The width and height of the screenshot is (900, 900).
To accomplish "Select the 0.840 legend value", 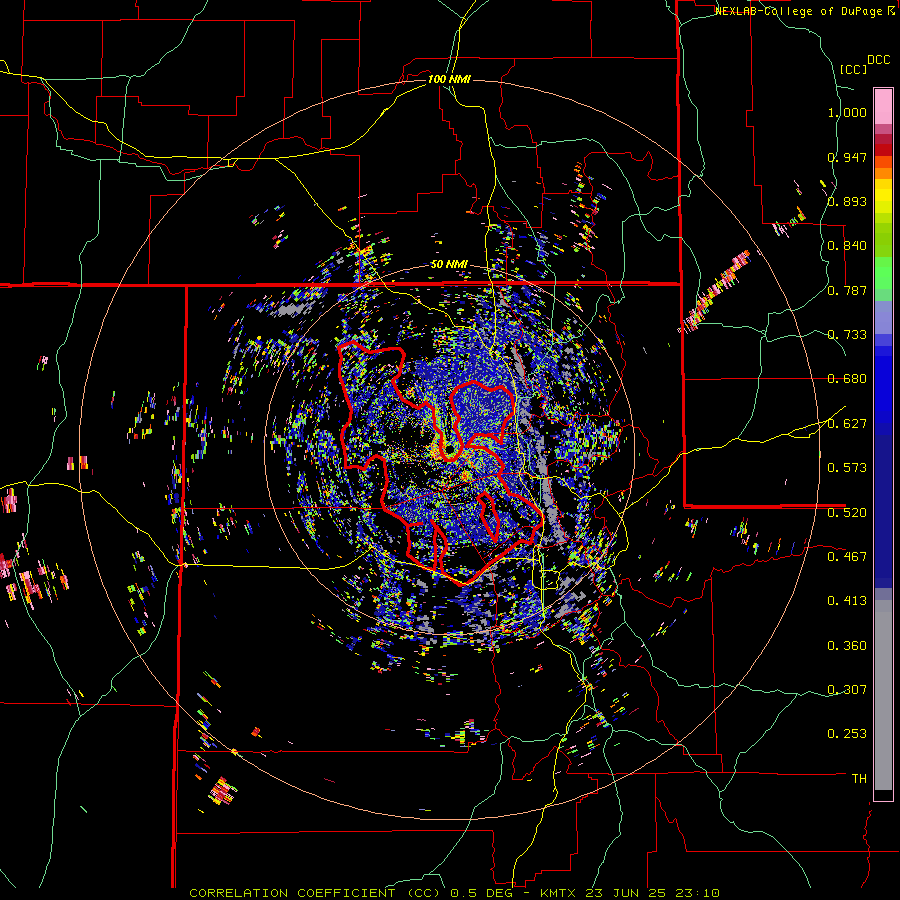I will tap(847, 246).
